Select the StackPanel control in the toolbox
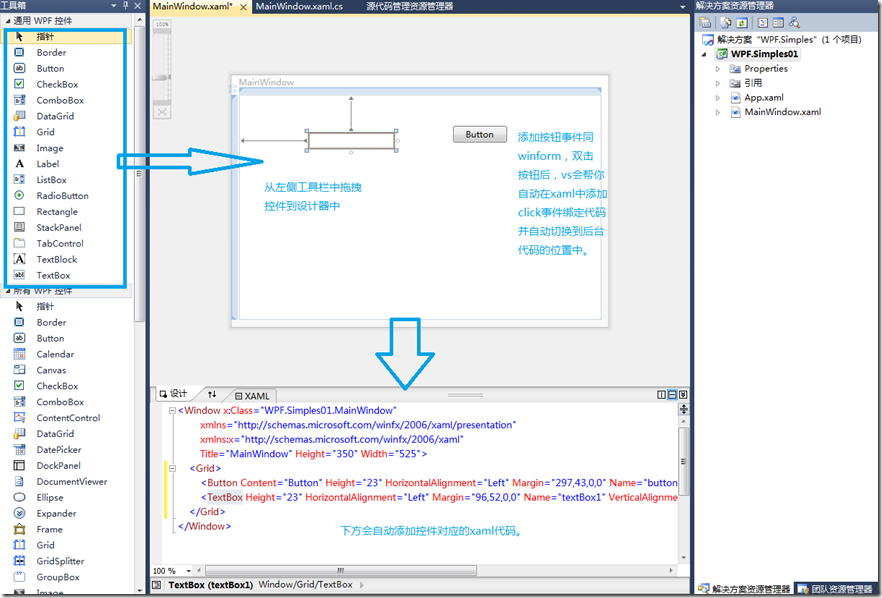This screenshot has width=882, height=598. pos(68,227)
